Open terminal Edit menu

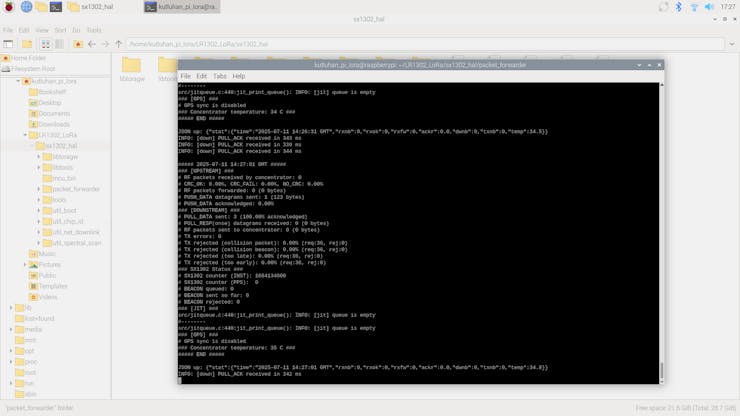(x=202, y=76)
